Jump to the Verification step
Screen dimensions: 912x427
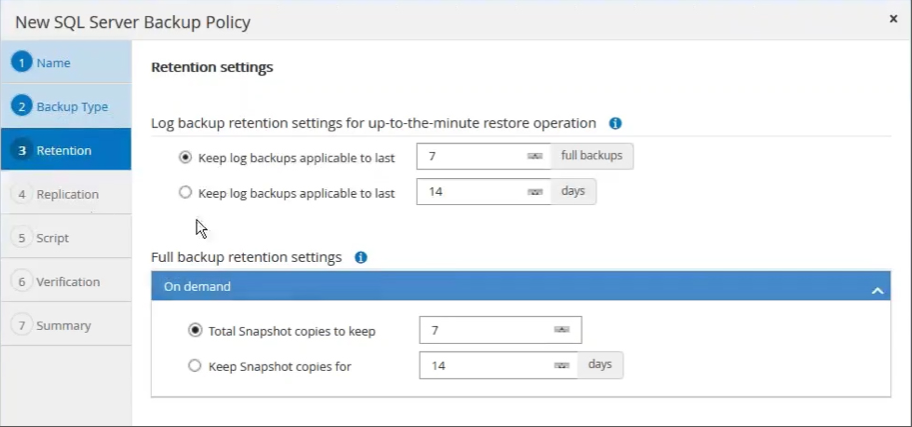[x=68, y=282]
